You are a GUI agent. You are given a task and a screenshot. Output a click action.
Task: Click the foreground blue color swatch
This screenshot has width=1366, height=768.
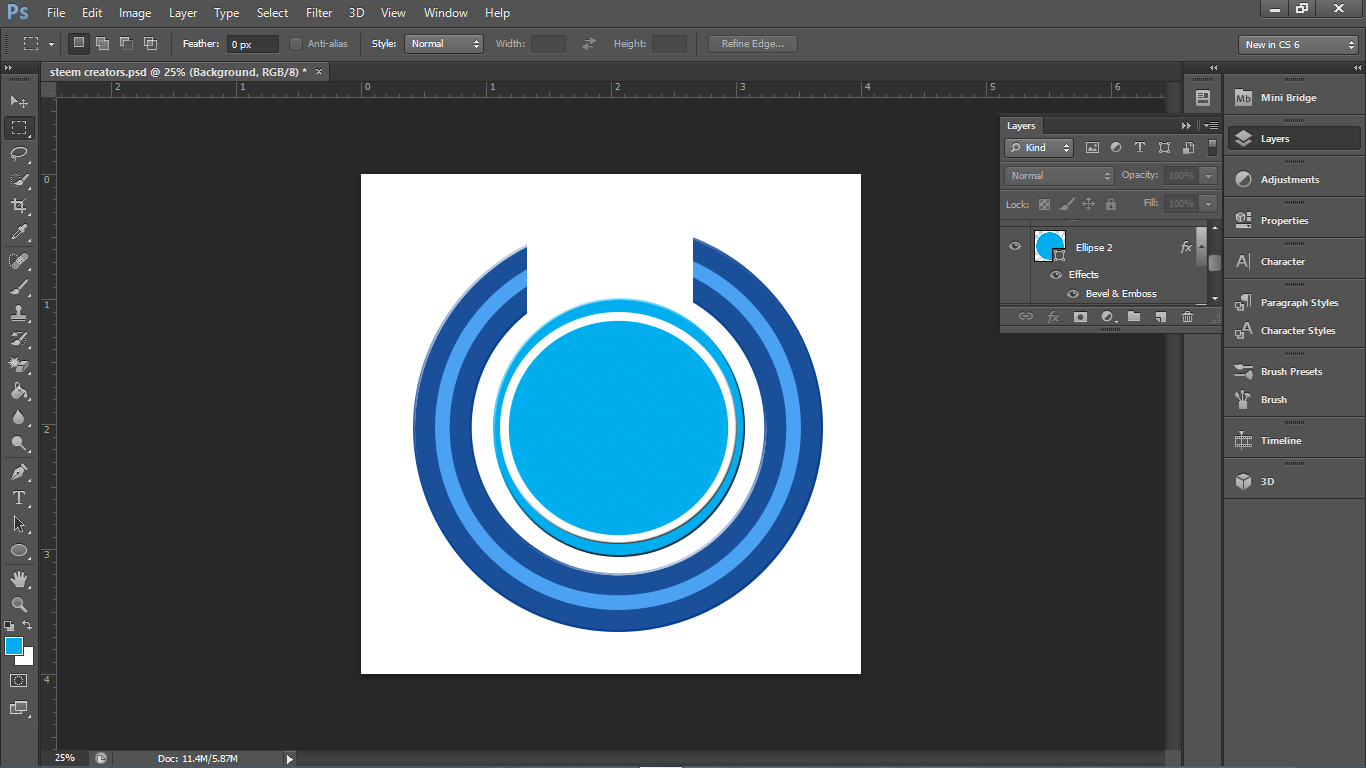[13, 646]
